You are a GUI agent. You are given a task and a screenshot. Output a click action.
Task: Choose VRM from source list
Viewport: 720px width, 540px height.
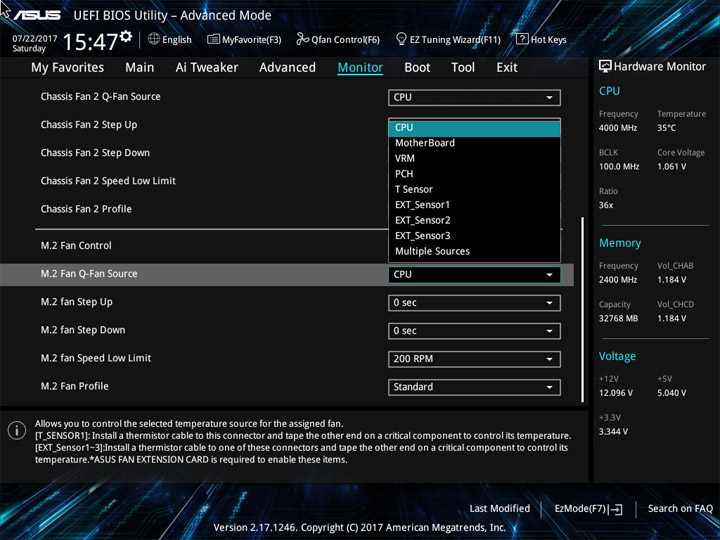474,158
